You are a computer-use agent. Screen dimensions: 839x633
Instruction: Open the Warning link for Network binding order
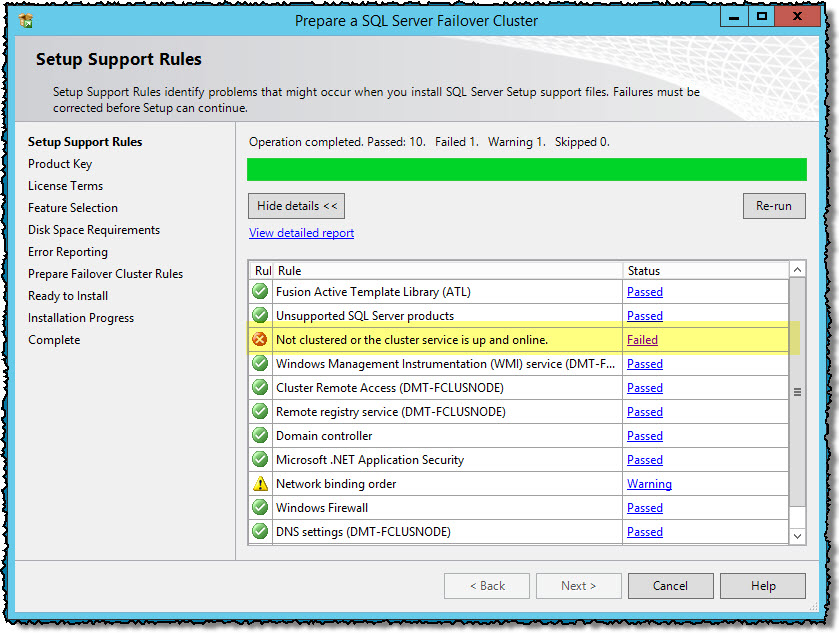649,483
